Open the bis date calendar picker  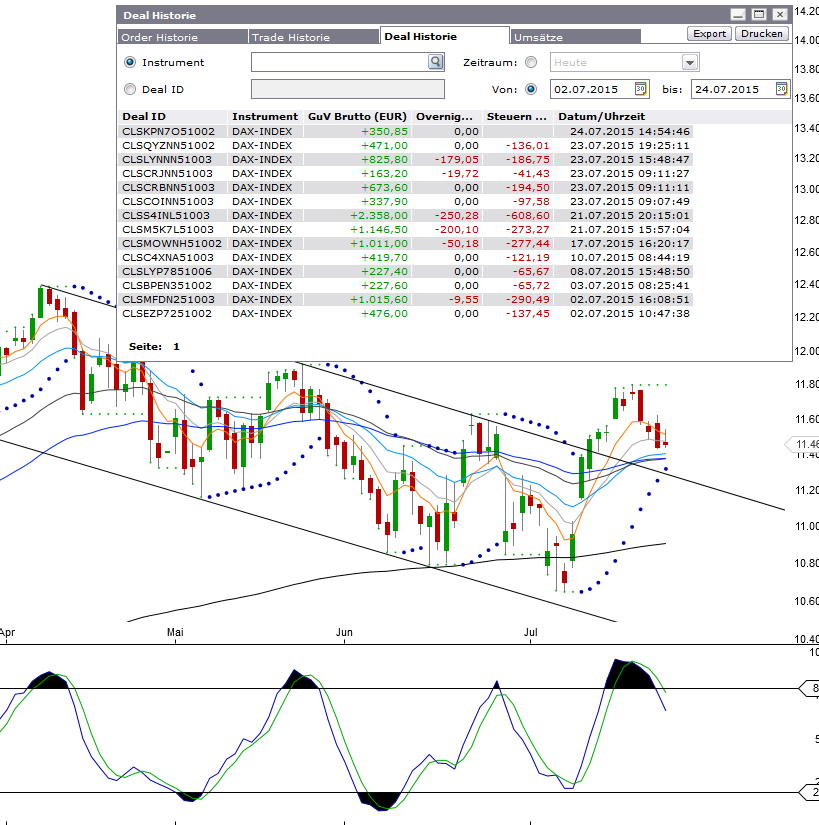781,89
